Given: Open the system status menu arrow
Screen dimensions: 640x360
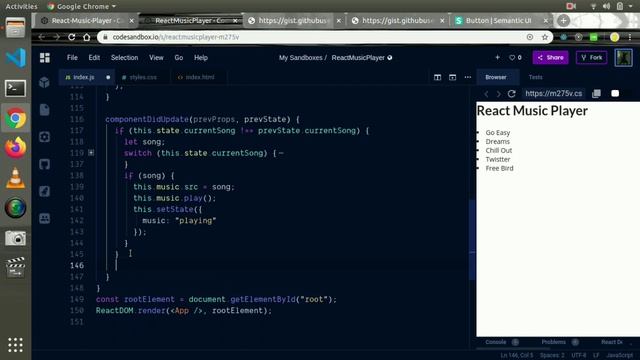Looking at the screenshot, I should pyautogui.click(x=631, y=7).
